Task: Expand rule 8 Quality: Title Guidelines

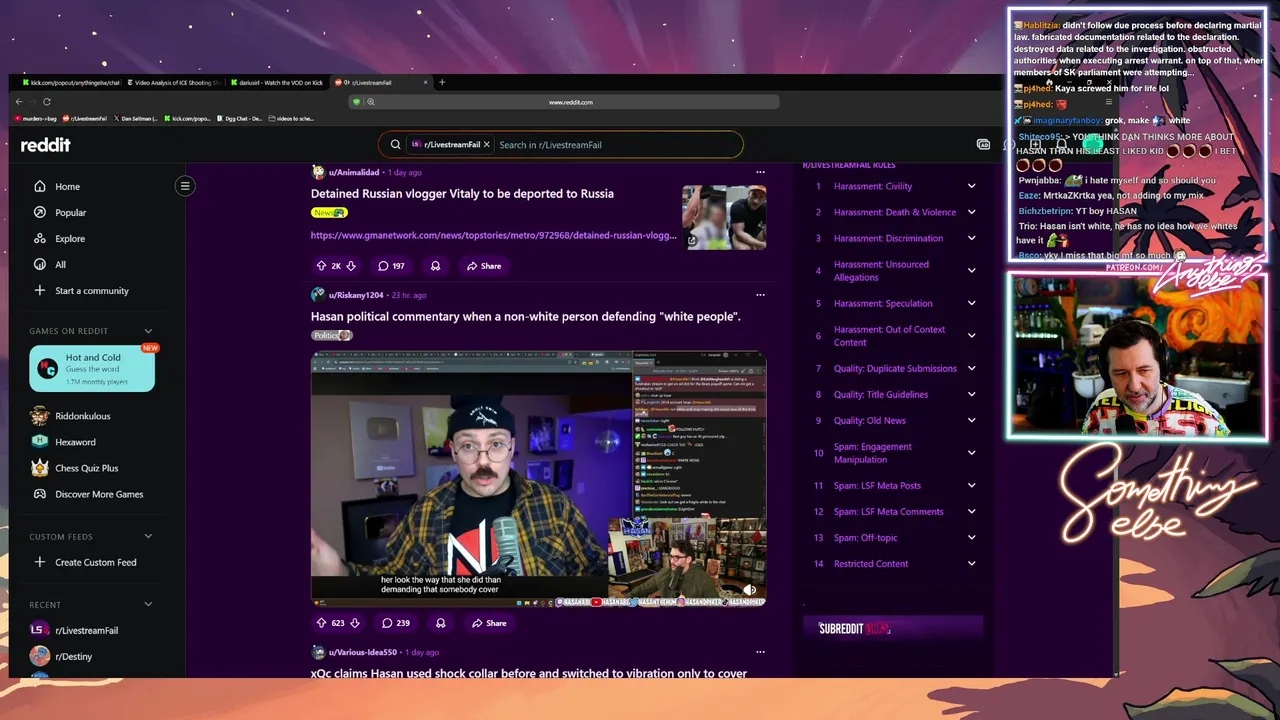Action: (x=971, y=394)
